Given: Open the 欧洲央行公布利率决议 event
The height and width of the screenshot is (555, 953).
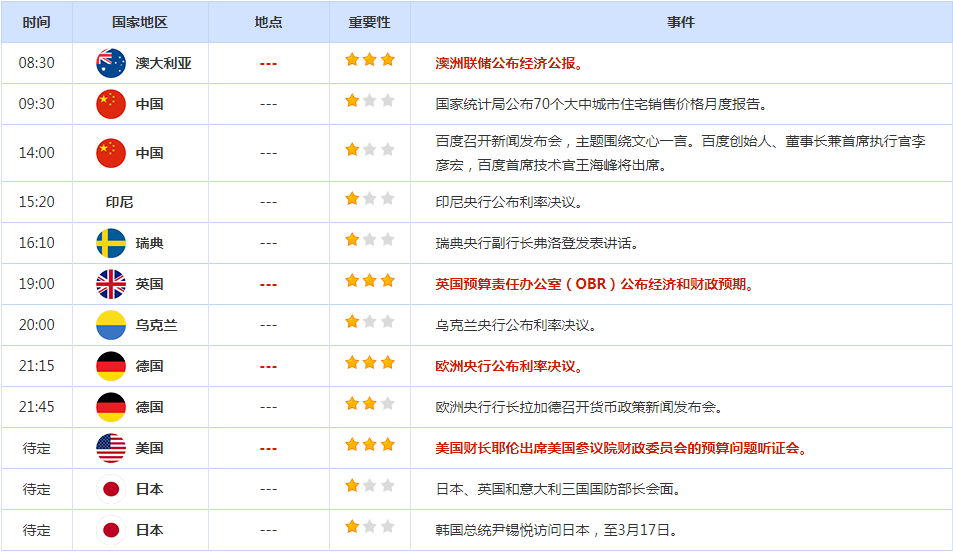Looking at the screenshot, I should [x=509, y=367].
